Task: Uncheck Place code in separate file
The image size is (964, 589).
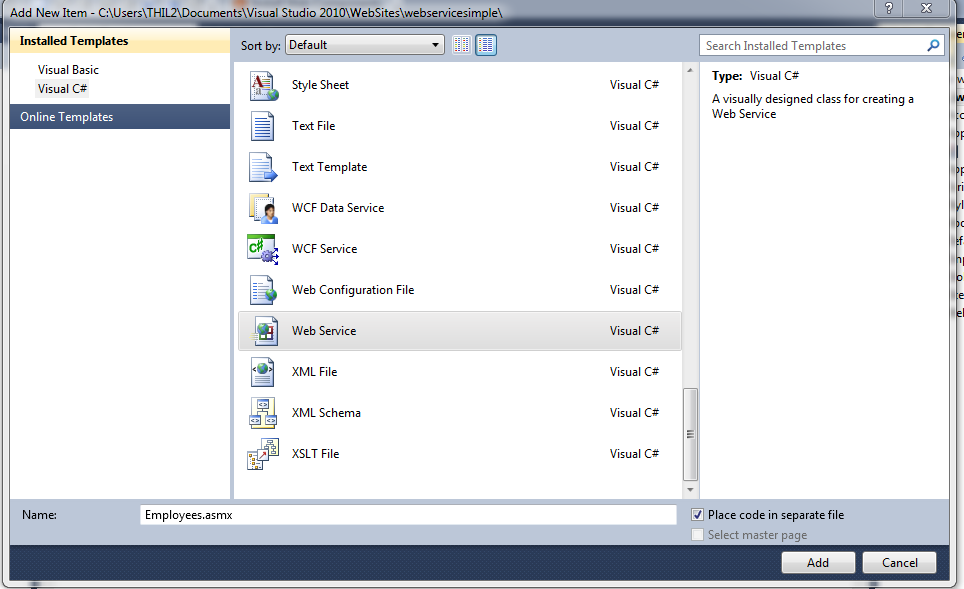Action: coord(697,515)
